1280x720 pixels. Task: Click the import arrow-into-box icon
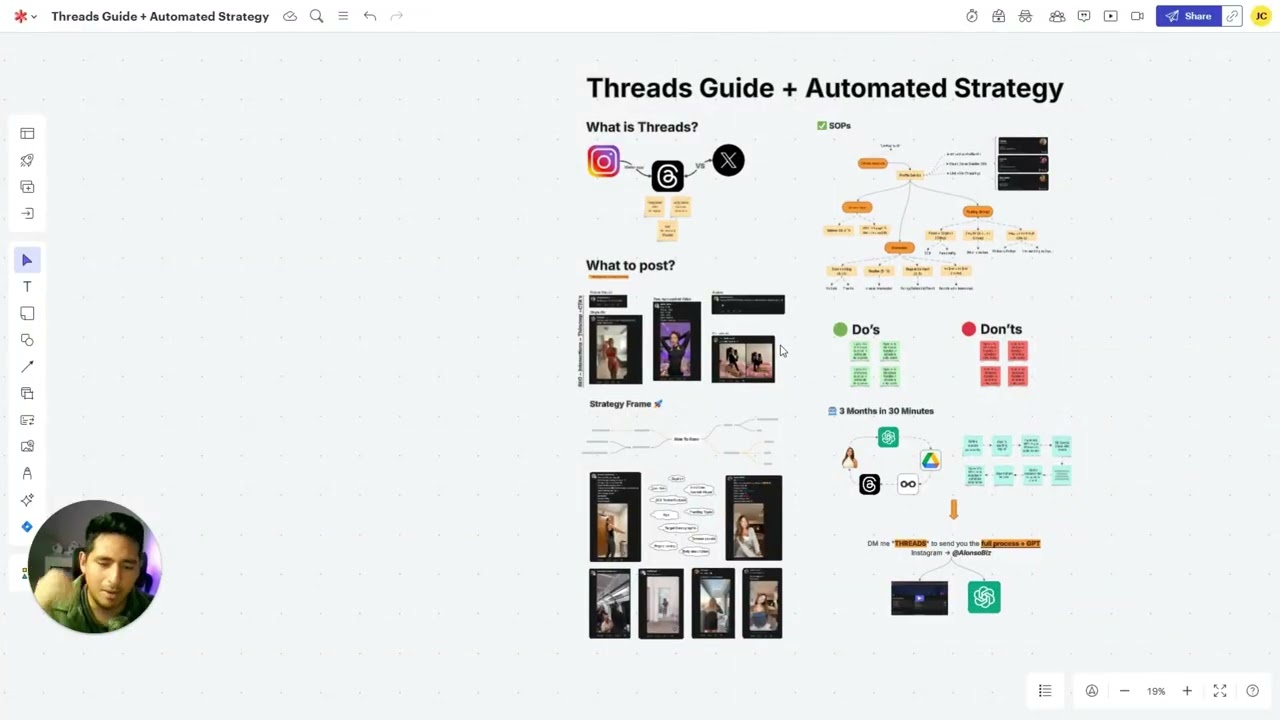tap(27, 213)
